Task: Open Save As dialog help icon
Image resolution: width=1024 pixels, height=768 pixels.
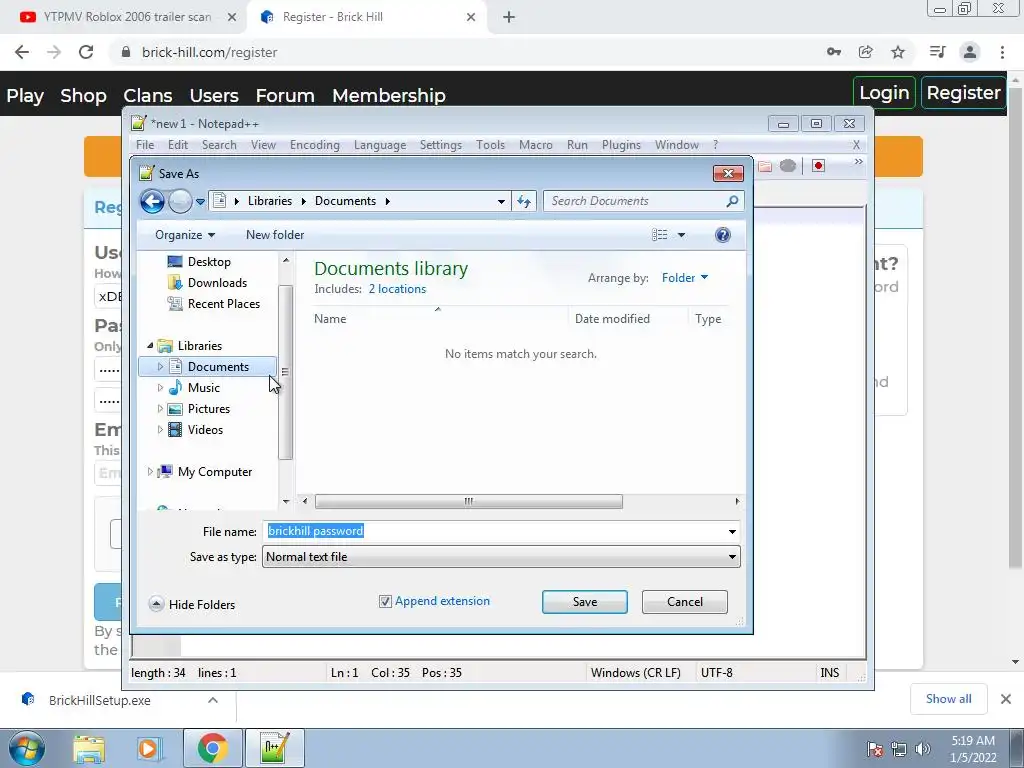Action: 722,235
